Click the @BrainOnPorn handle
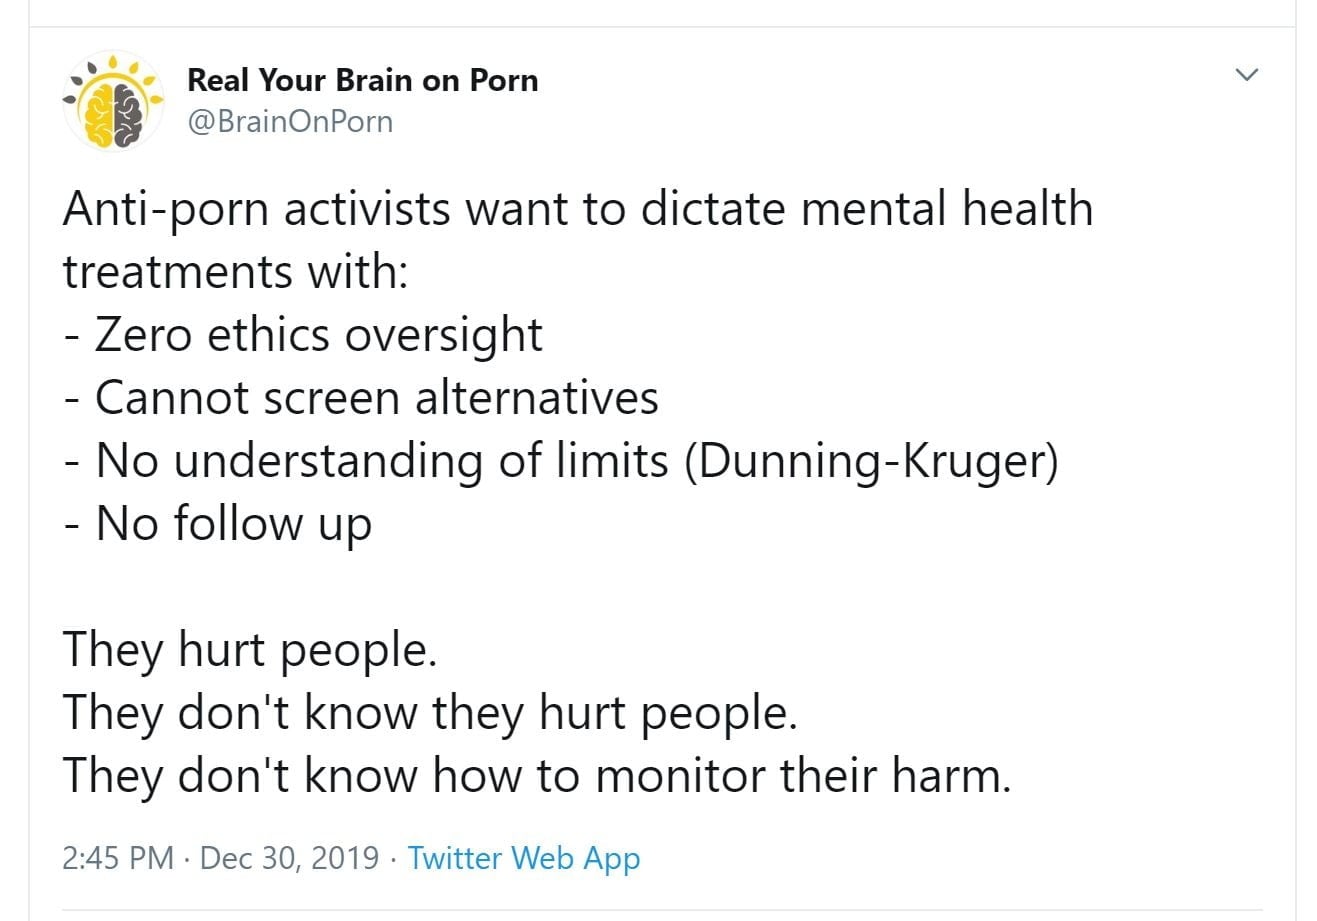 [290, 122]
